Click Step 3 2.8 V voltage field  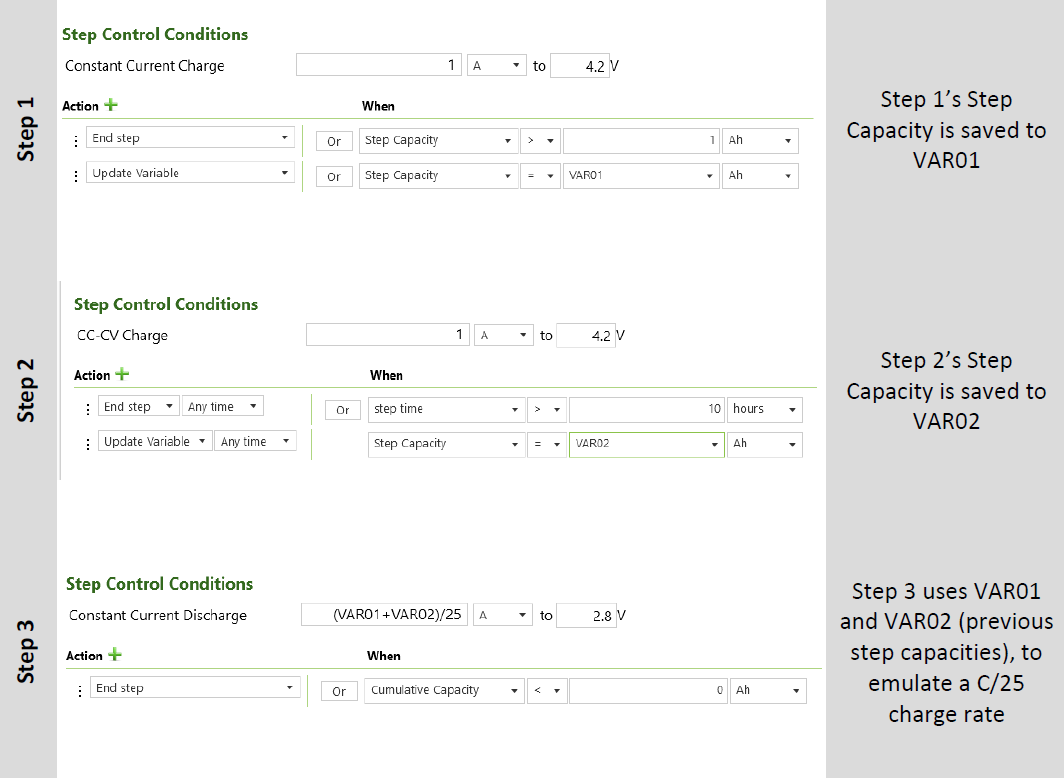click(586, 615)
